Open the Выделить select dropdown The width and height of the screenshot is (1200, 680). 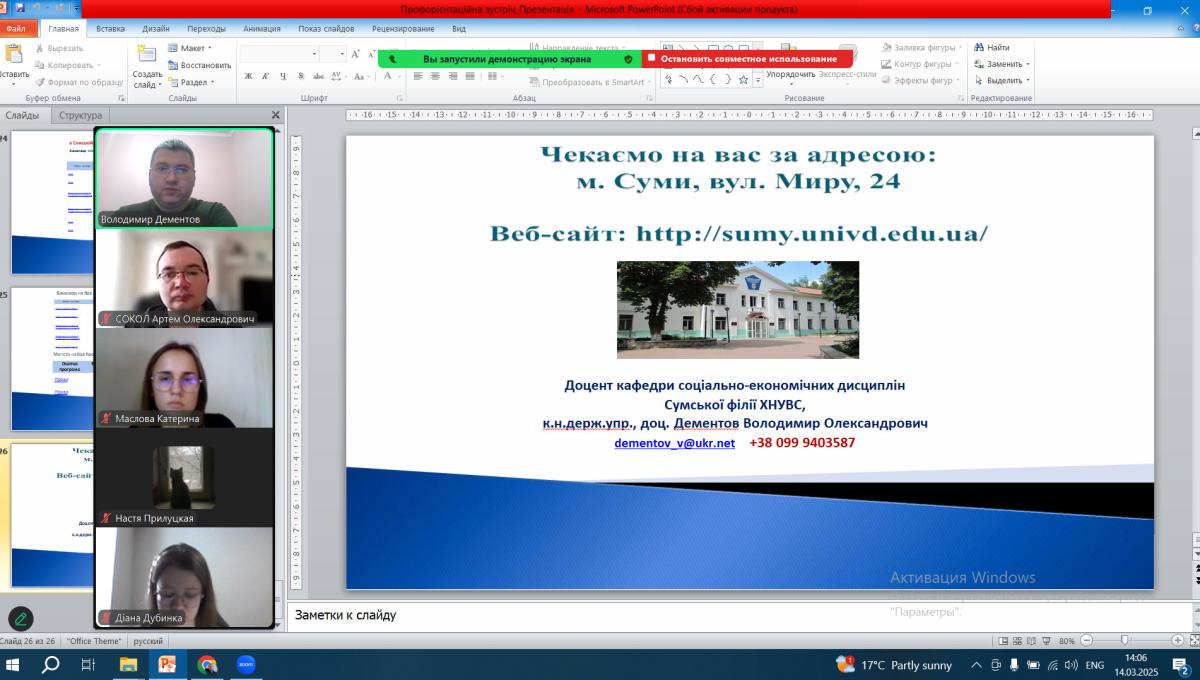(1003, 80)
